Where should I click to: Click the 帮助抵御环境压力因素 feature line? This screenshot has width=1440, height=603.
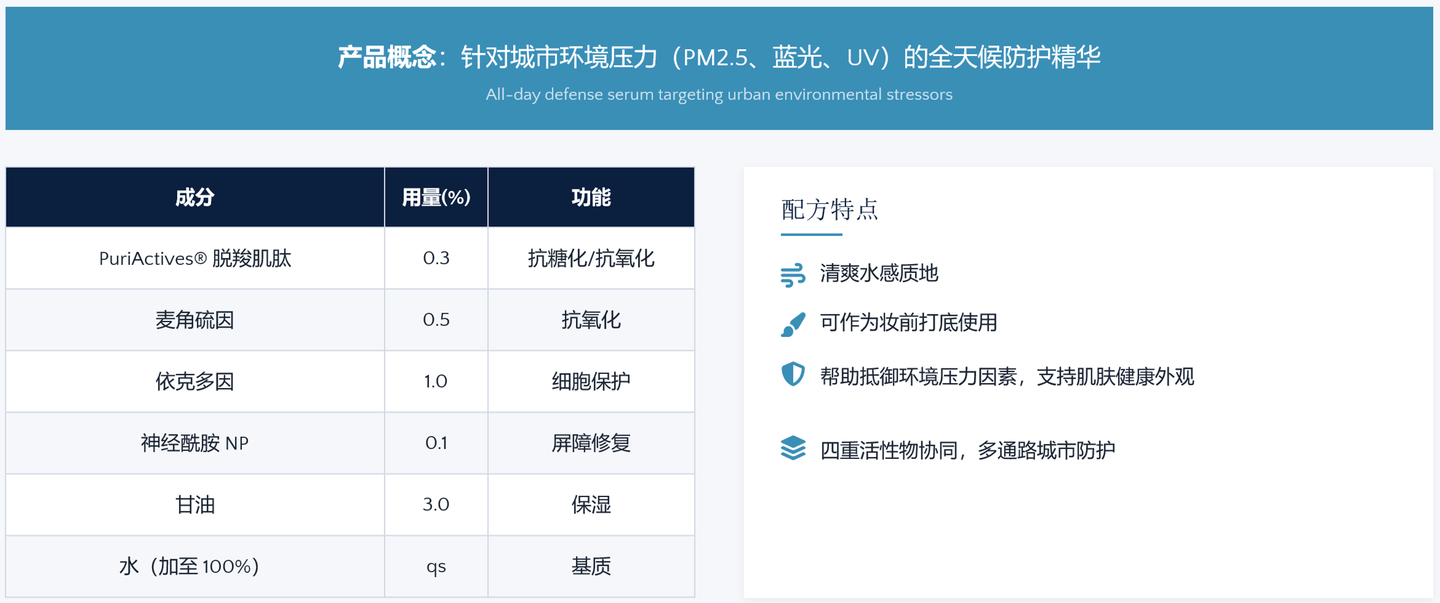(x=1007, y=377)
